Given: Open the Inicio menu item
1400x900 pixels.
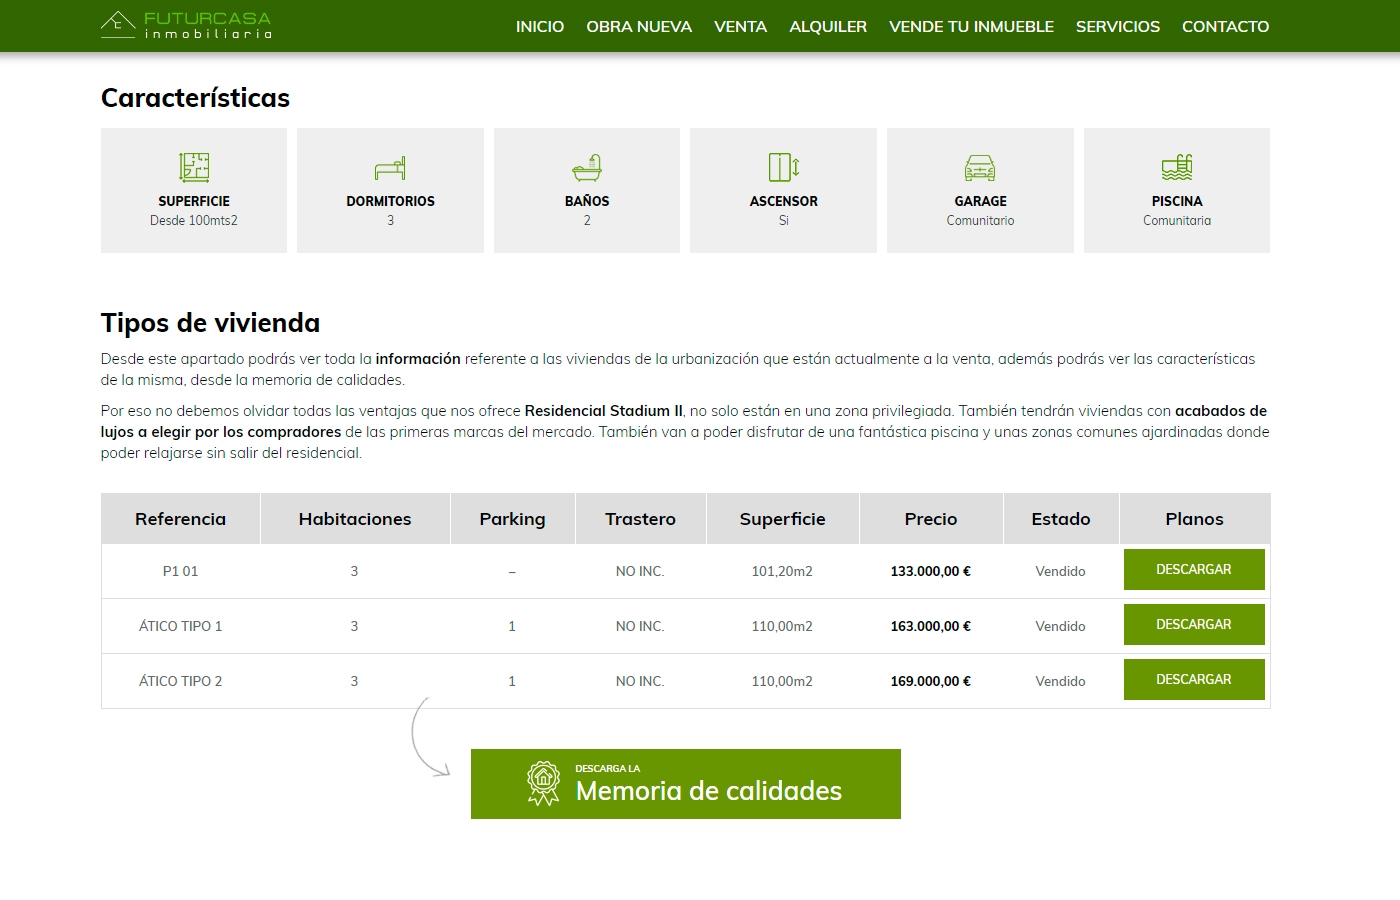Looking at the screenshot, I should [x=540, y=26].
